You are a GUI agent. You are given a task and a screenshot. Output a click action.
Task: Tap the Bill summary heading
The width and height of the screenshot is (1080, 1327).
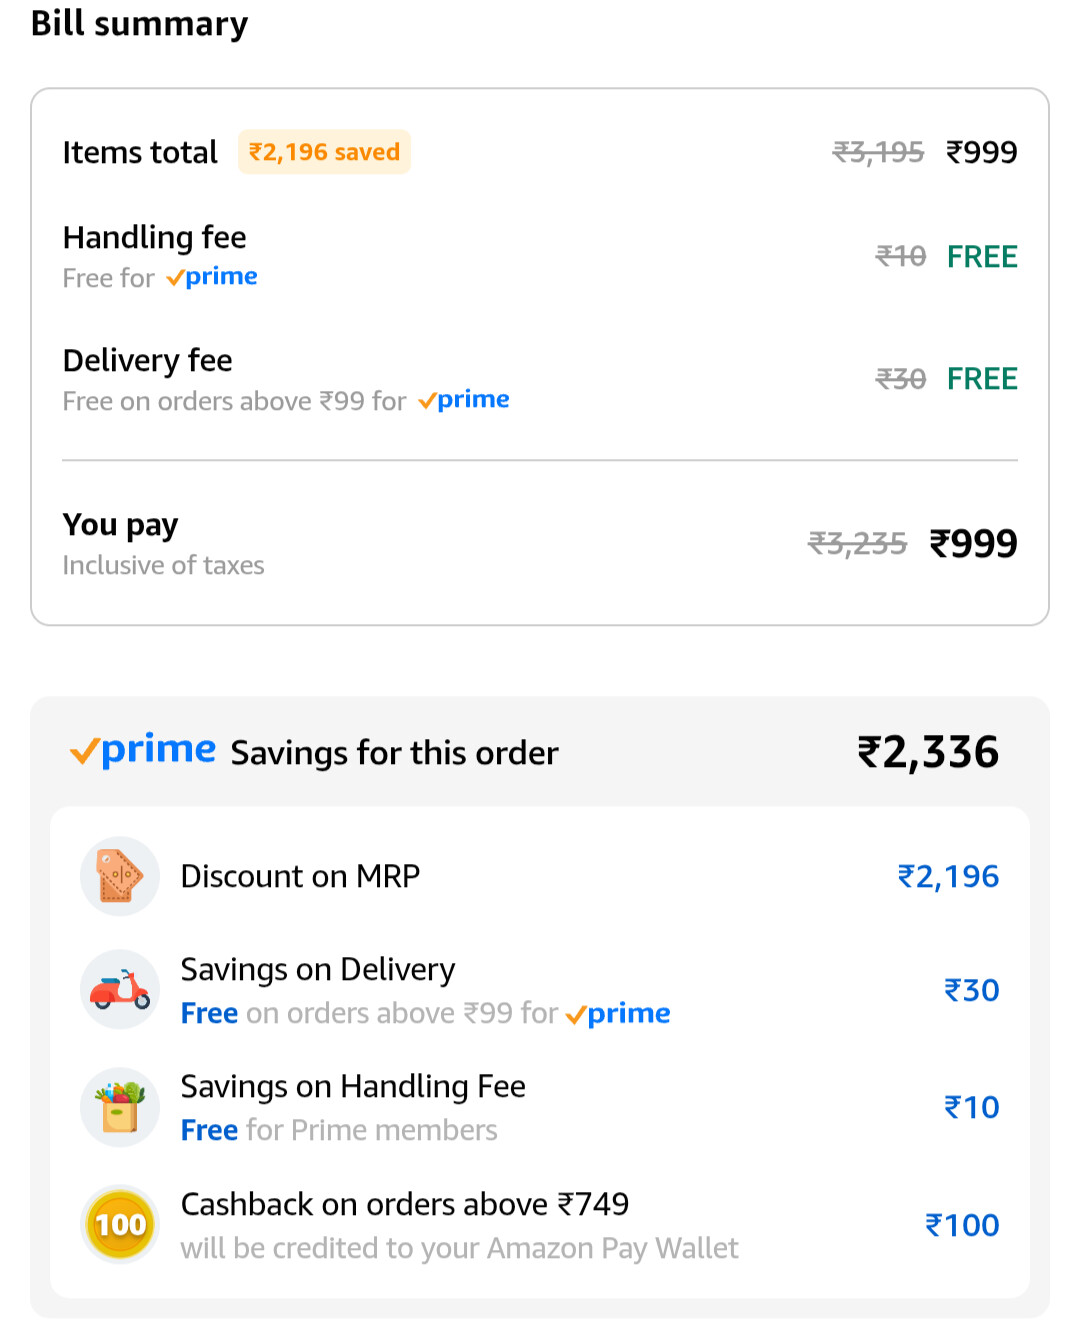coord(139,23)
